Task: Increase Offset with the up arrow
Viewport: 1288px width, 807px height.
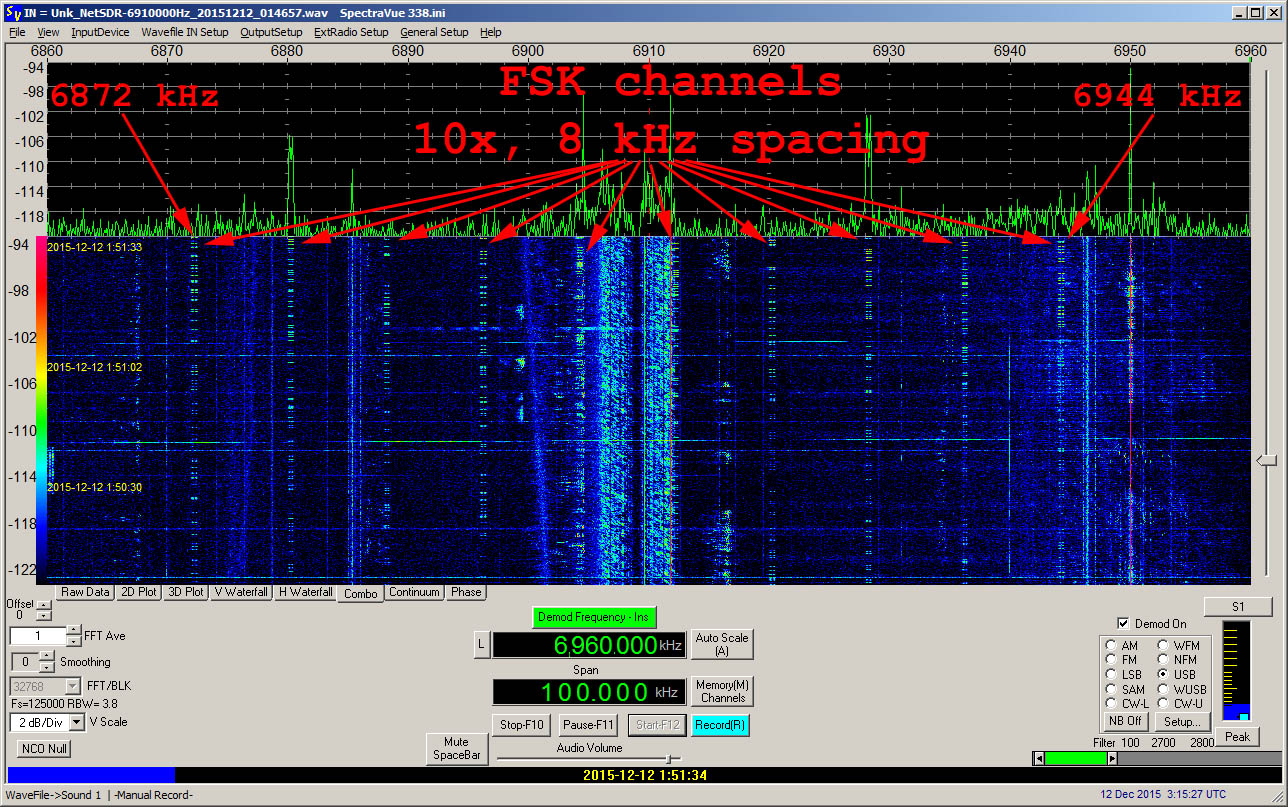Action: [x=43, y=605]
